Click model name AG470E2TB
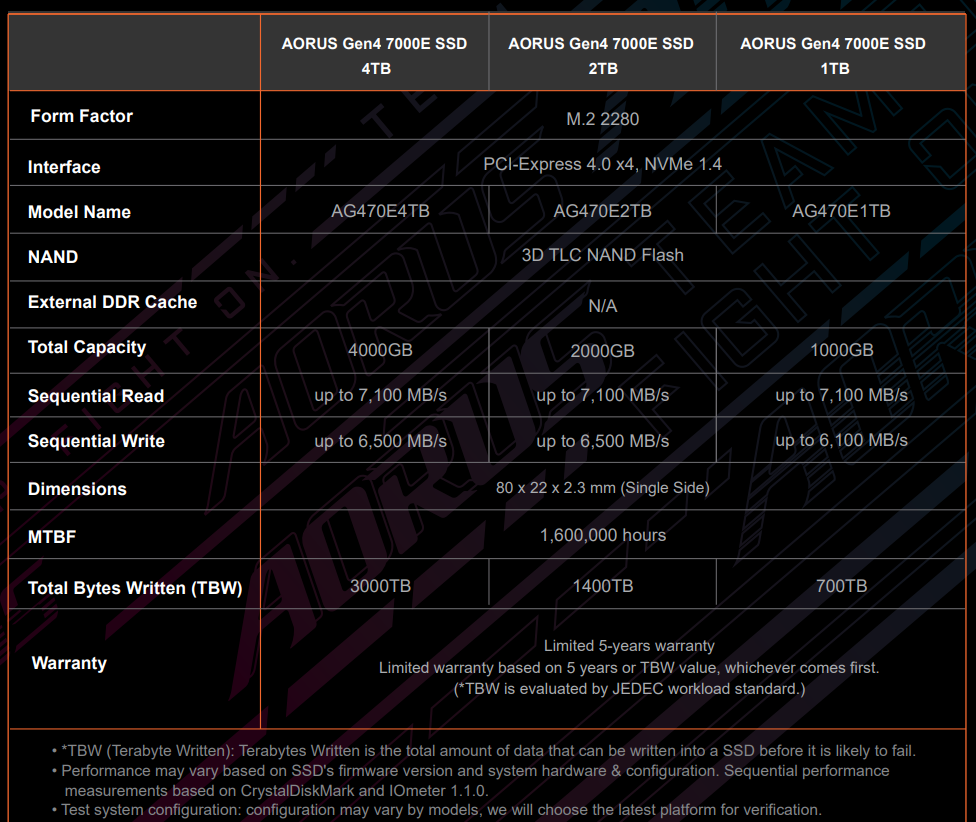The image size is (976, 822). [x=603, y=211]
